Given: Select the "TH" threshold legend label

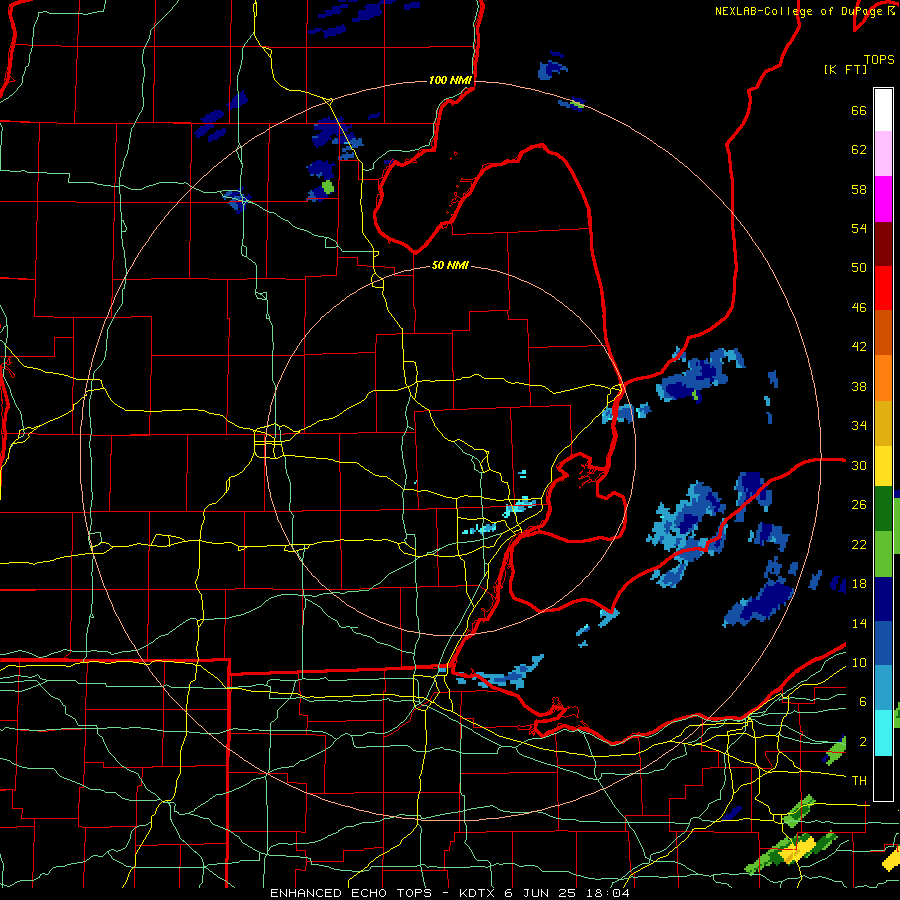Looking at the screenshot, I should pyautogui.click(x=859, y=781).
